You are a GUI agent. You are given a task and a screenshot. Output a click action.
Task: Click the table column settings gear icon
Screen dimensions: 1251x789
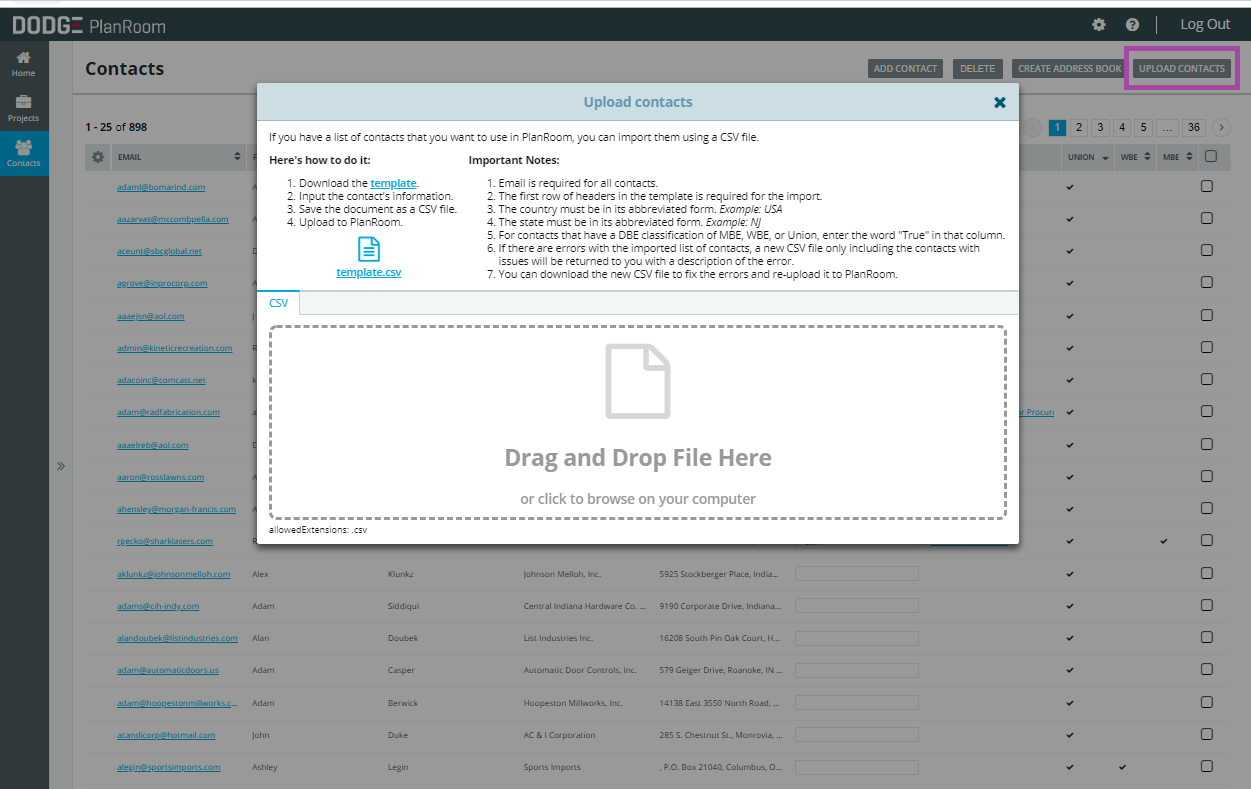click(98, 157)
